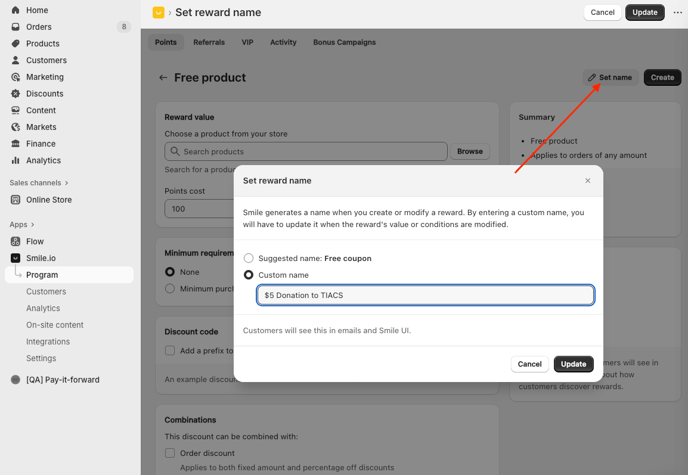Switch to the Referrals tab
This screenshot has width=688, height=475.
click(x=209, y=42)
